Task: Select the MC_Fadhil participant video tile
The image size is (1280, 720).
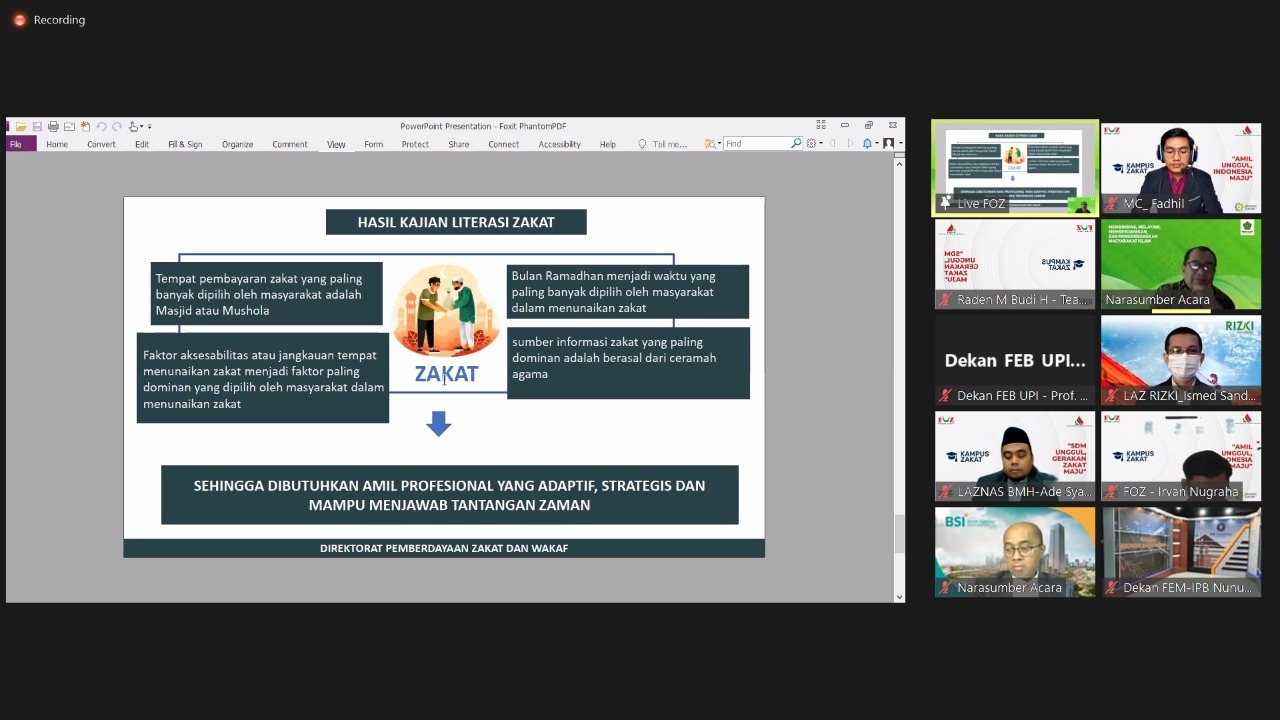Action: pos(1181,168)
